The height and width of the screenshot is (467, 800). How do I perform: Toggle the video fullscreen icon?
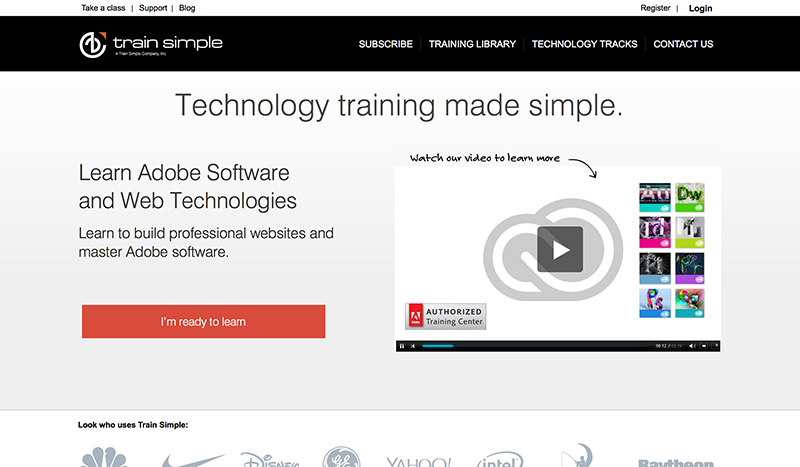[x=716, y=346]
